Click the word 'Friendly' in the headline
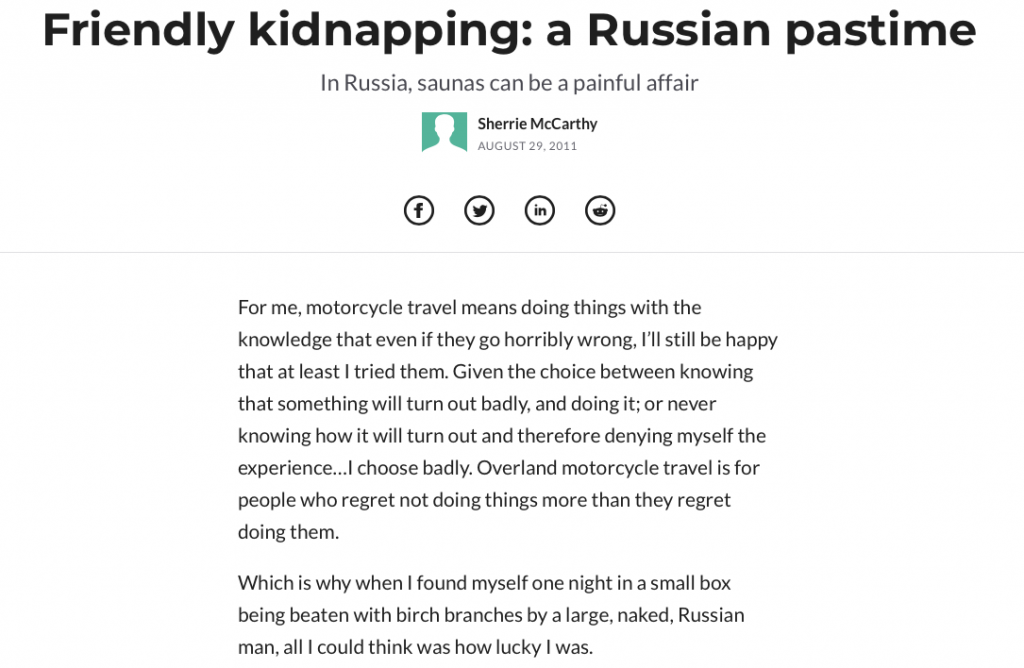 (x=138, y=30)
